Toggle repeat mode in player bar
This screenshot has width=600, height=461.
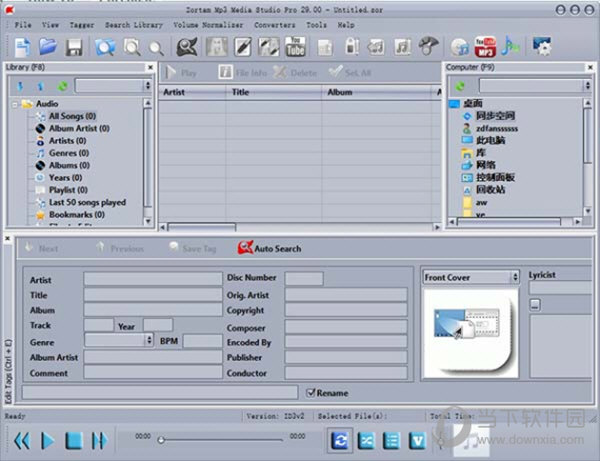[341, 438]
